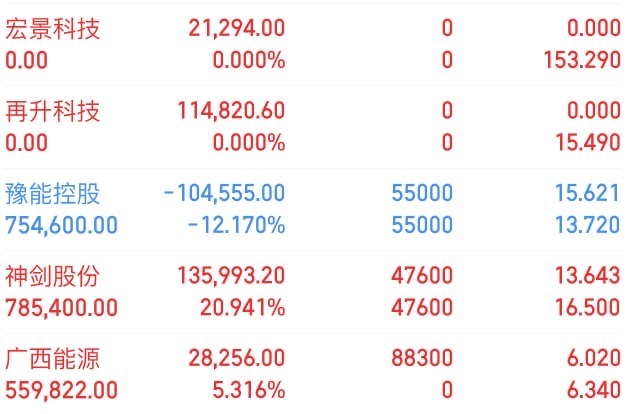The image size is (632, 414).
Task: Click the 559,822.00 market value
Action: tap(61, 390)
